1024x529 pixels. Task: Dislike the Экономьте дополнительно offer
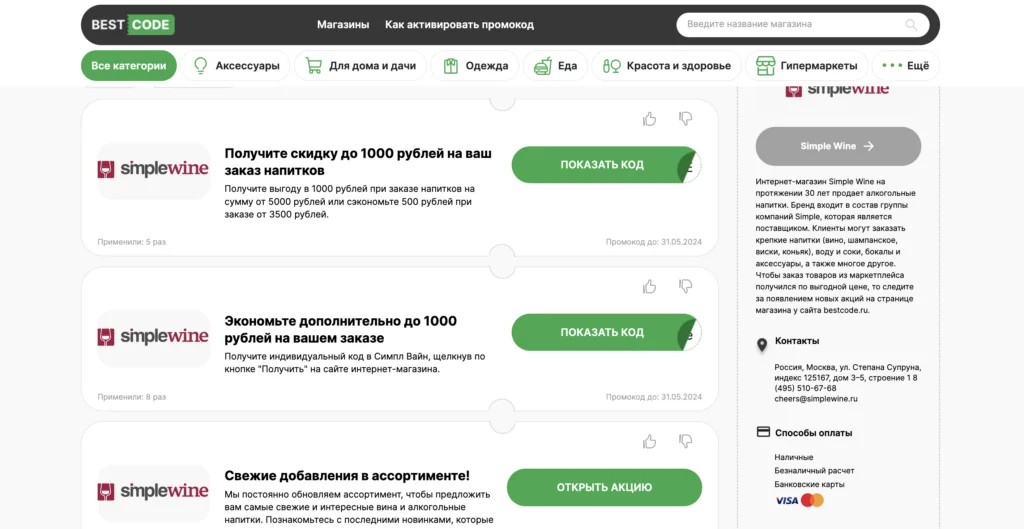click(x=685, y=286)
